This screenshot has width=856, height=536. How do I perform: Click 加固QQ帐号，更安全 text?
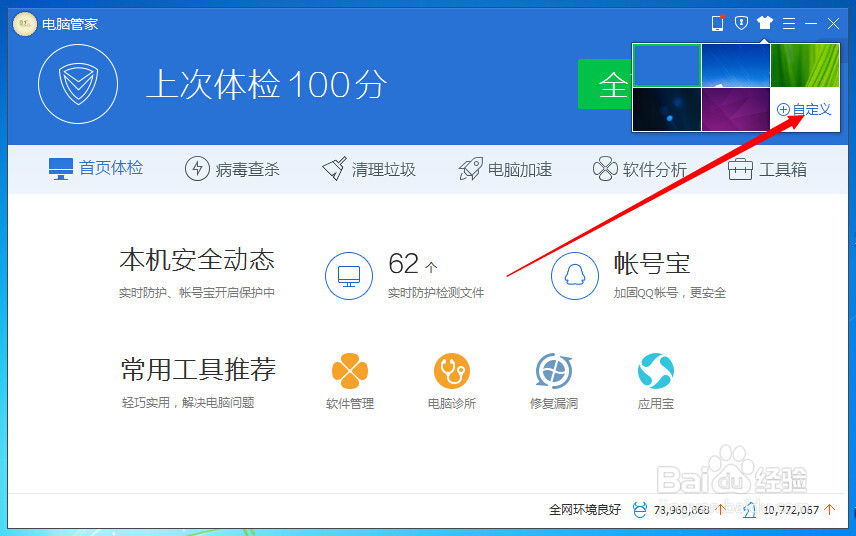point(670,293)
